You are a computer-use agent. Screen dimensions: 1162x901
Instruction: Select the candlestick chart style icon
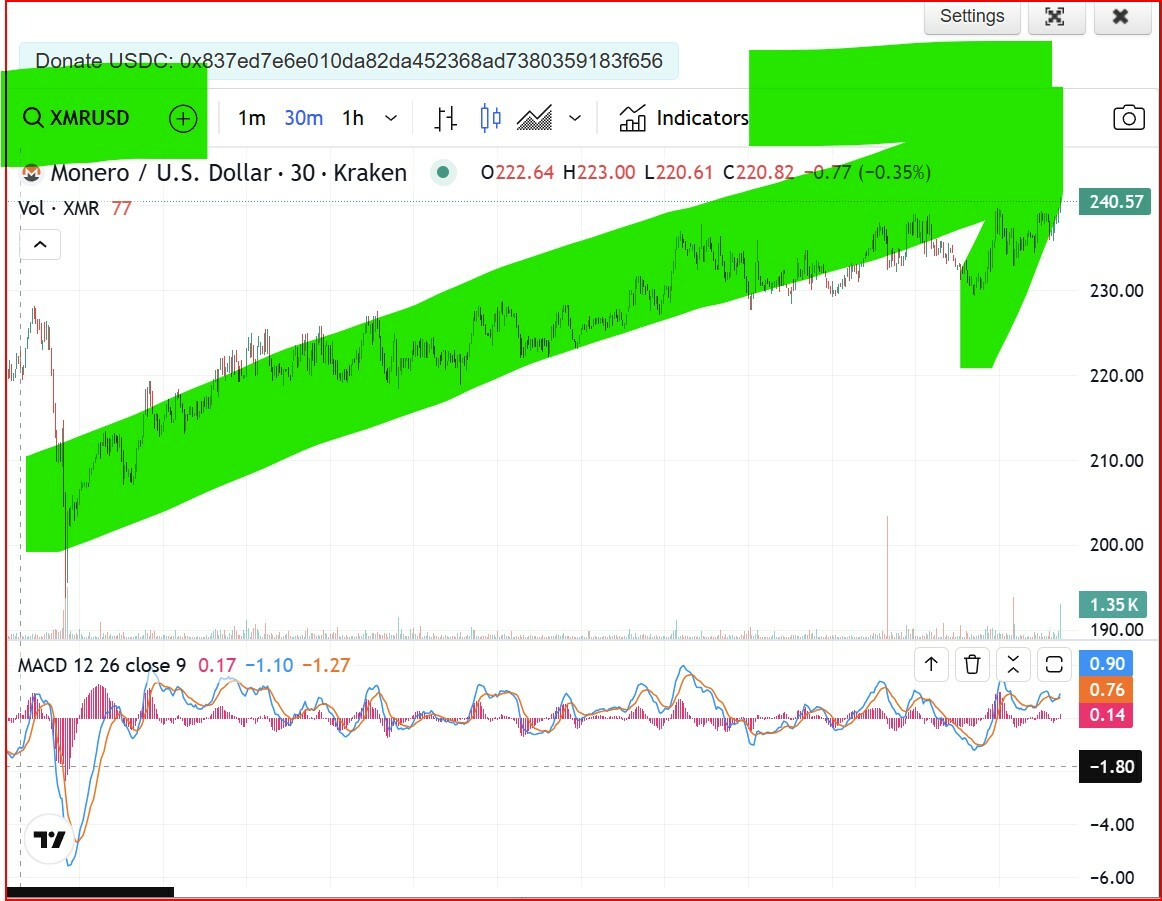pos(490,119)
